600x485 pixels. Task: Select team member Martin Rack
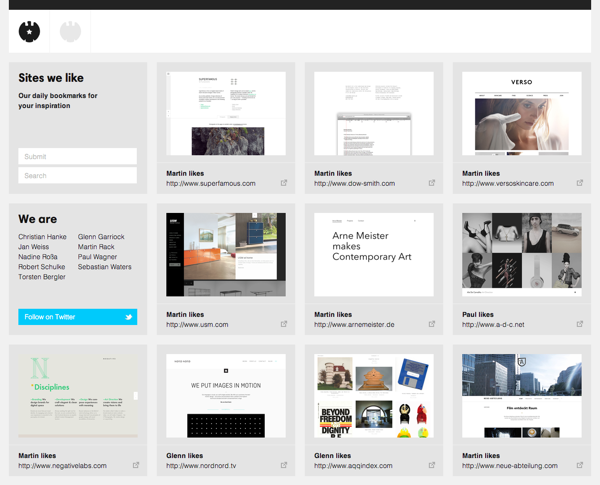pyautogui.click(x=96, y=247)
